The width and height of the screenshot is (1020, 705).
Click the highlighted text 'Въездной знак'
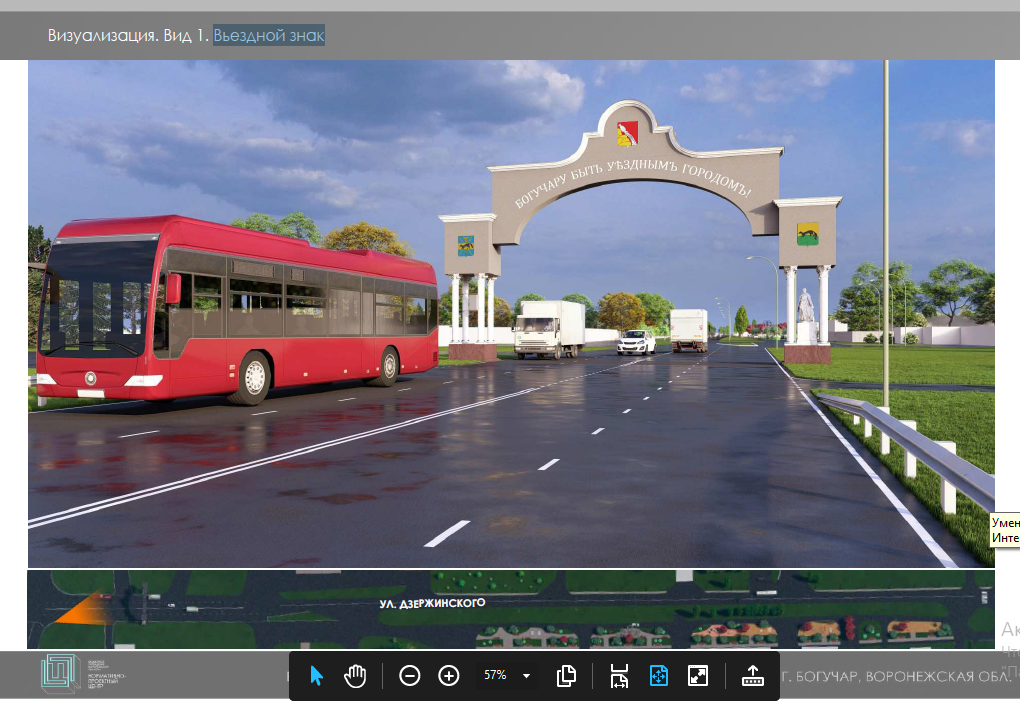tap(269, 36)
